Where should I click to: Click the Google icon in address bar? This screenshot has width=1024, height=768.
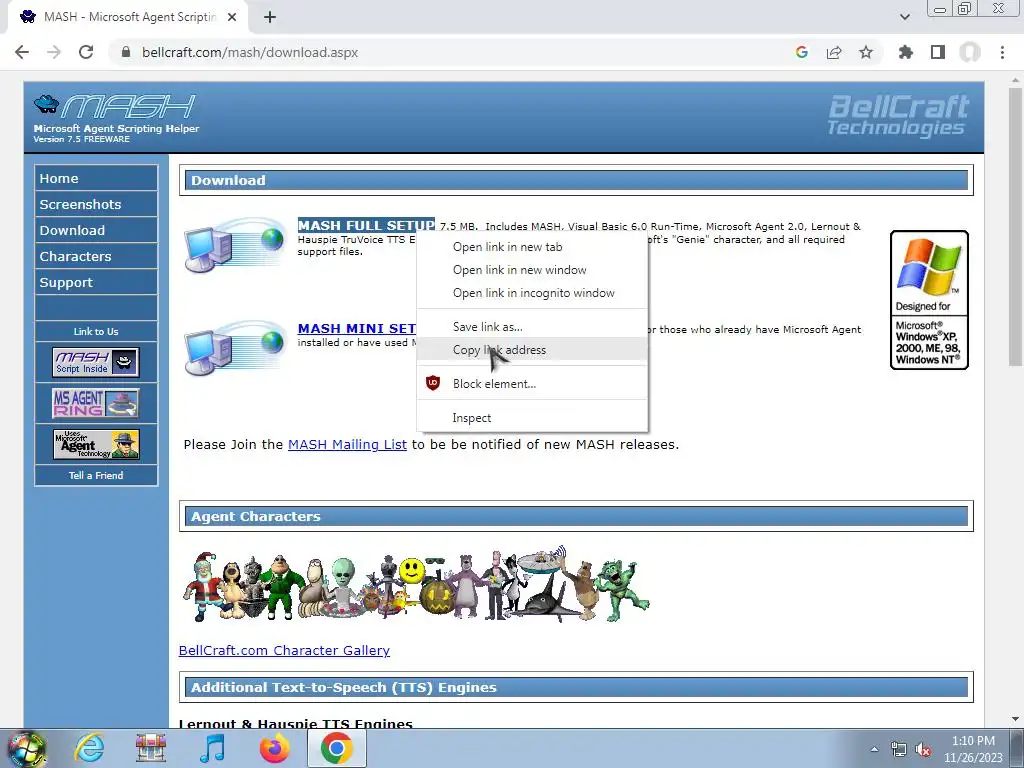click(802, 52)
